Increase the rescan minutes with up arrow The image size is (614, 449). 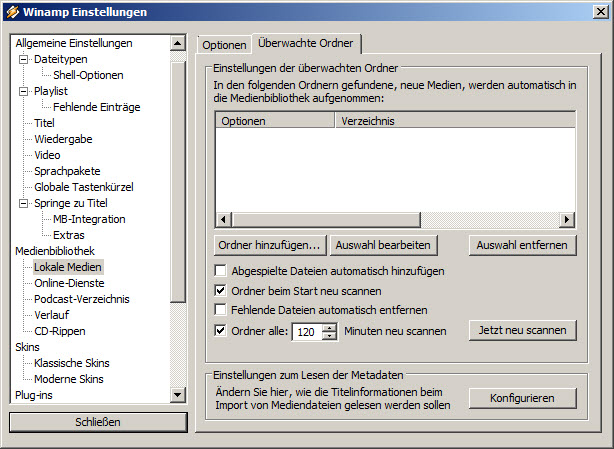point(330,328)
